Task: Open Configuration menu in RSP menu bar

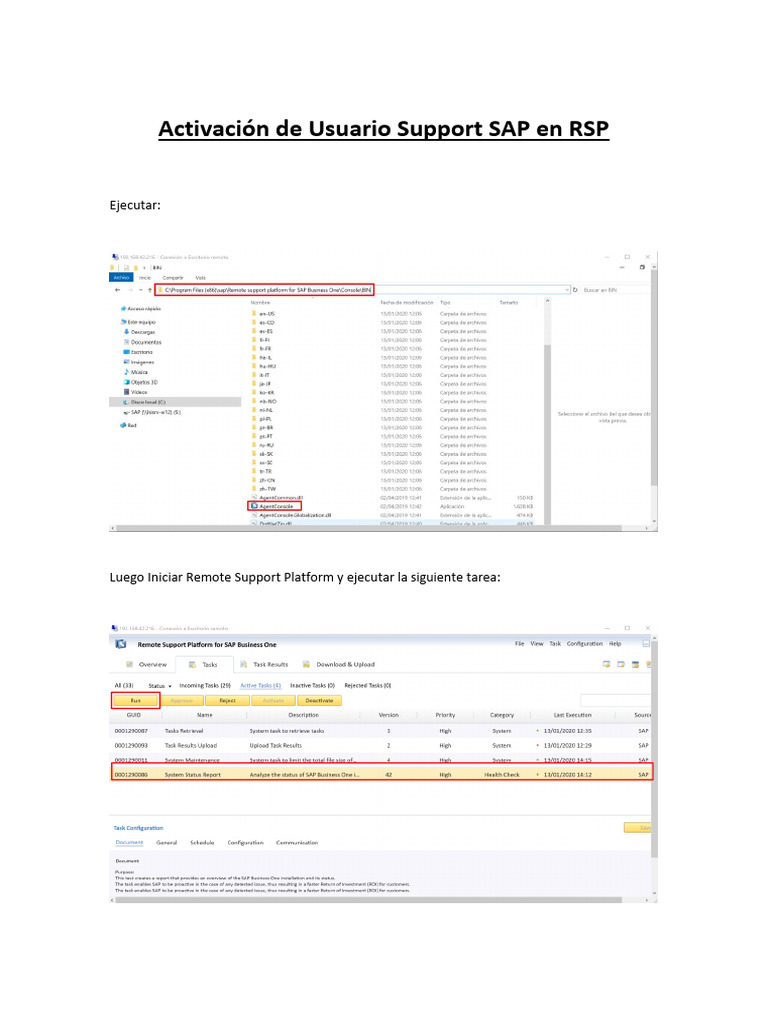Action: click(x=584, y=644)
